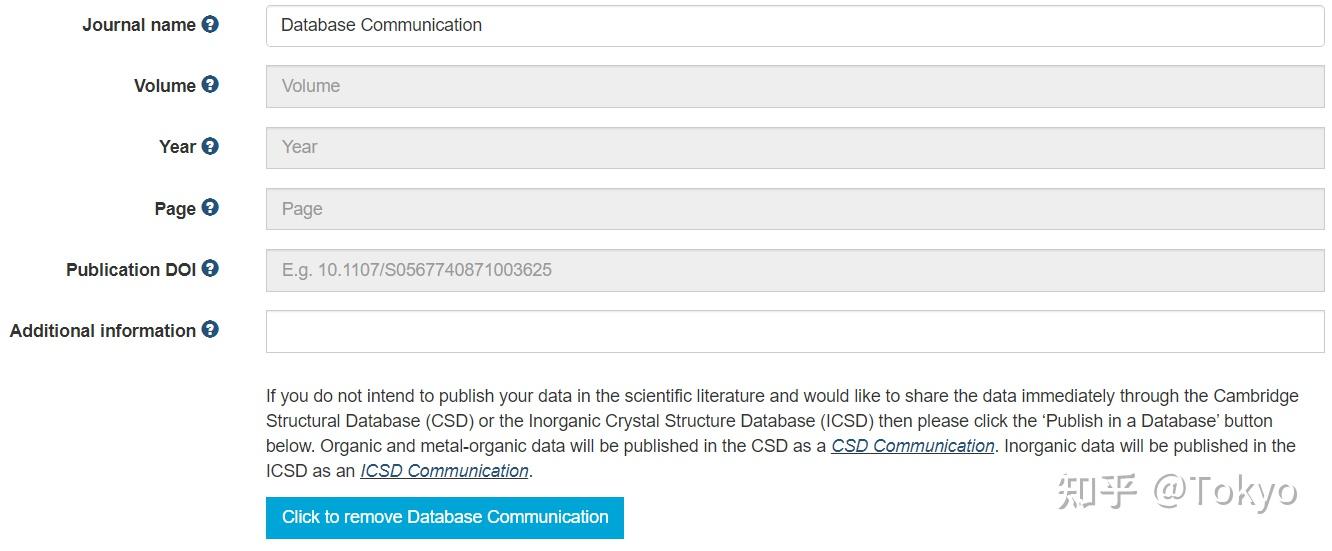The height and width of the screenshot is (551, 1332).
Task: Open the CSD Communication link
Action: tap(912, 446)
